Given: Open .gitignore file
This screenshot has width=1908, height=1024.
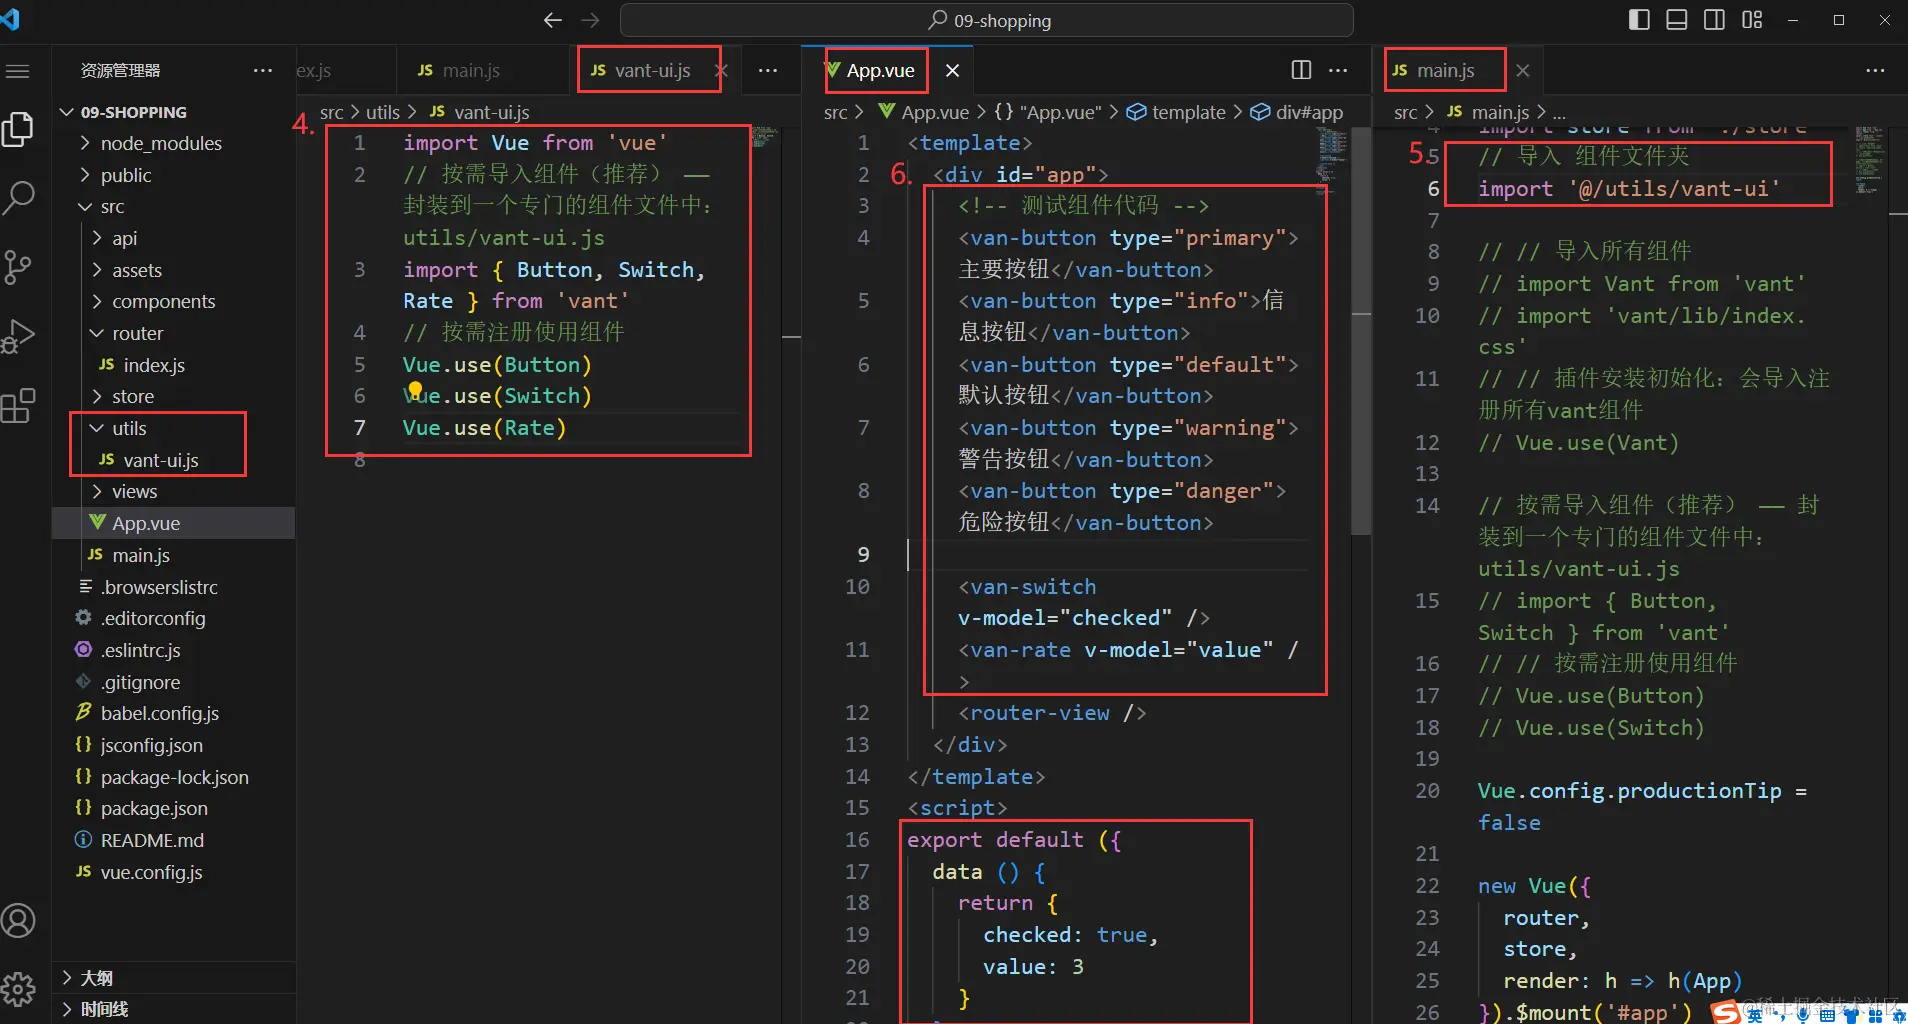Looking at the screenshot, I should 174,682.
